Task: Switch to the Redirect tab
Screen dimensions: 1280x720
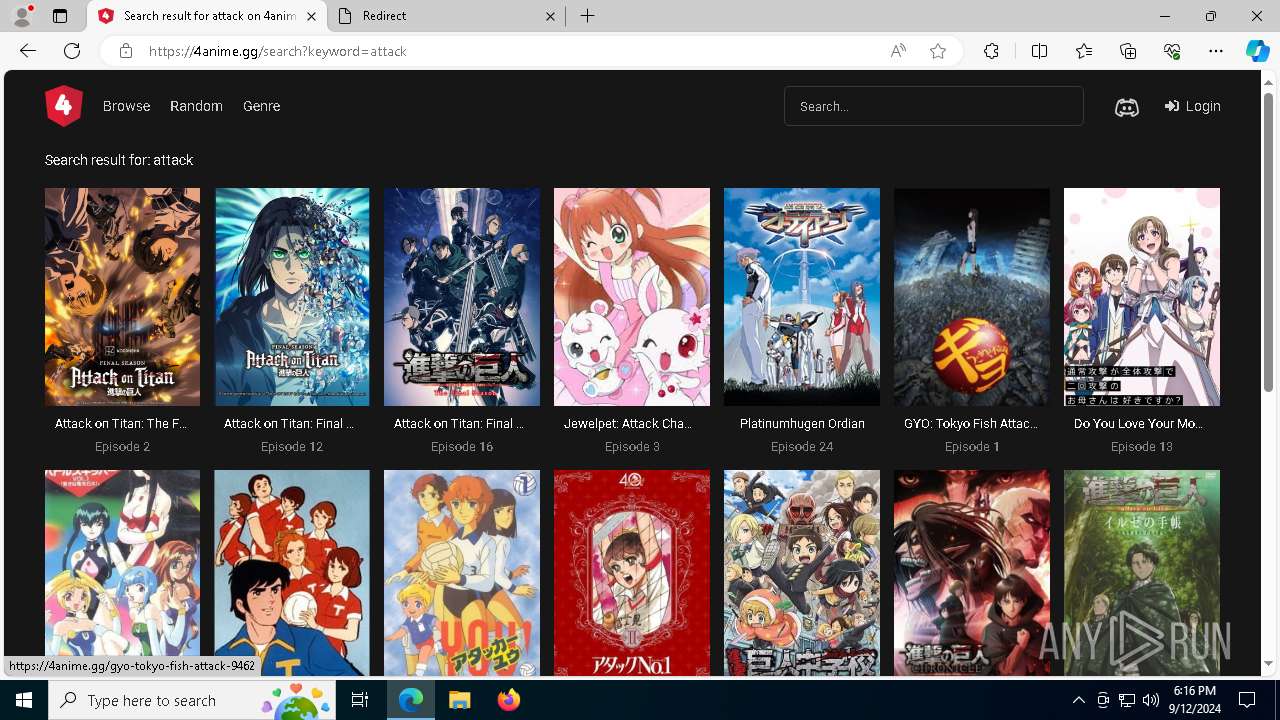Action: click(446, 16)
